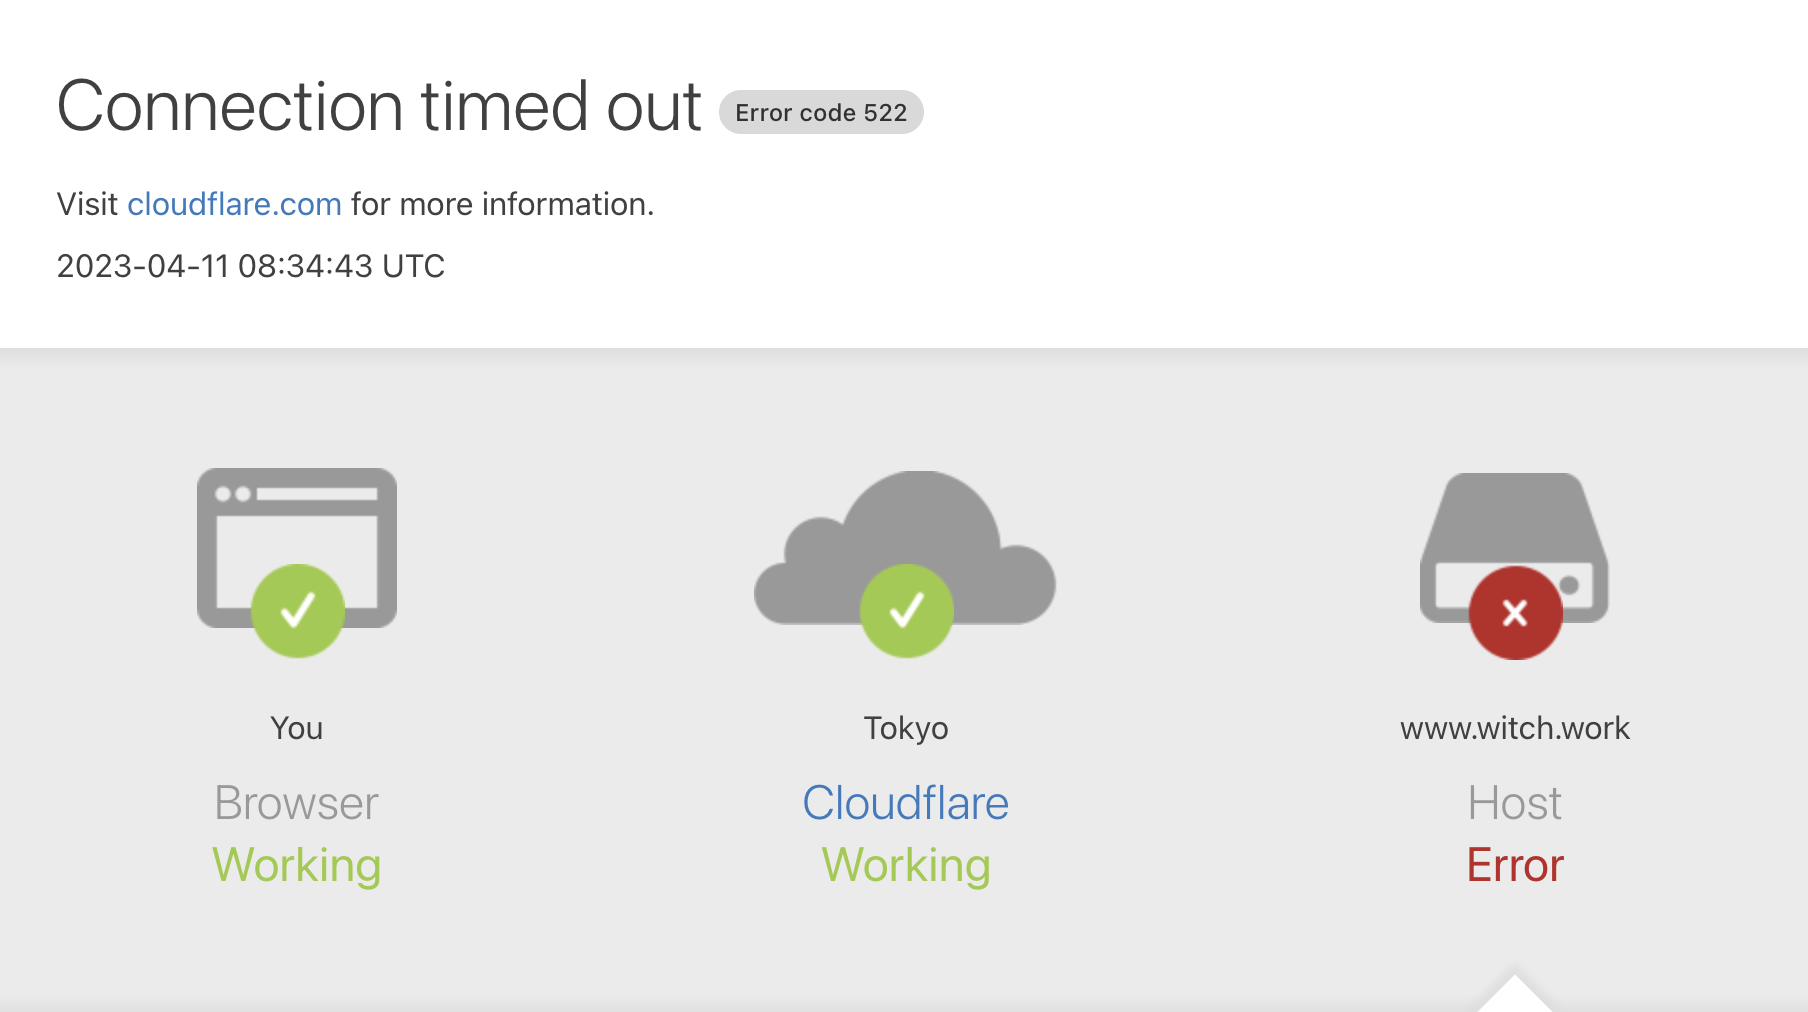1808x1012 pixels.
Task: Click the Tokyo location label
Action: pyautogui.click(x=905, y=728)
